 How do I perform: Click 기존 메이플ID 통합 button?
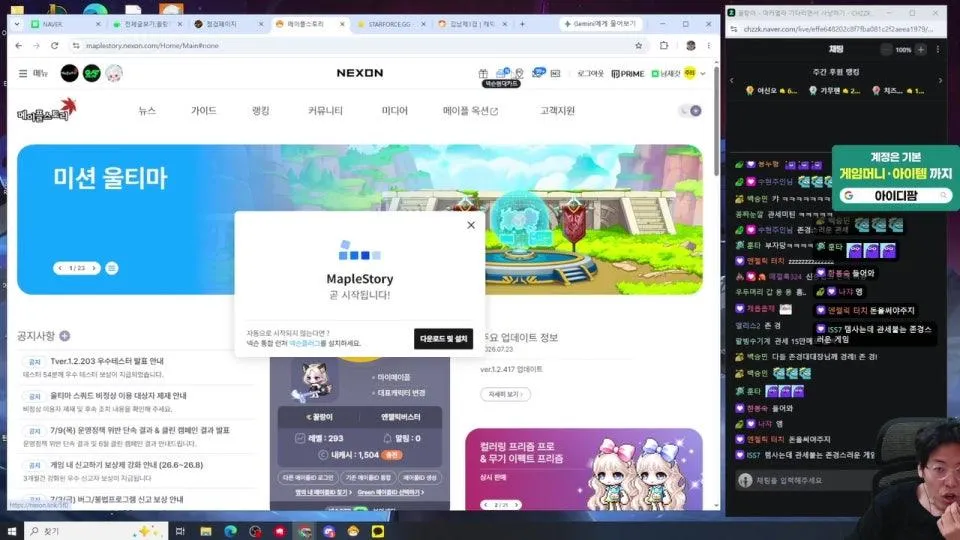click(368, 478)
